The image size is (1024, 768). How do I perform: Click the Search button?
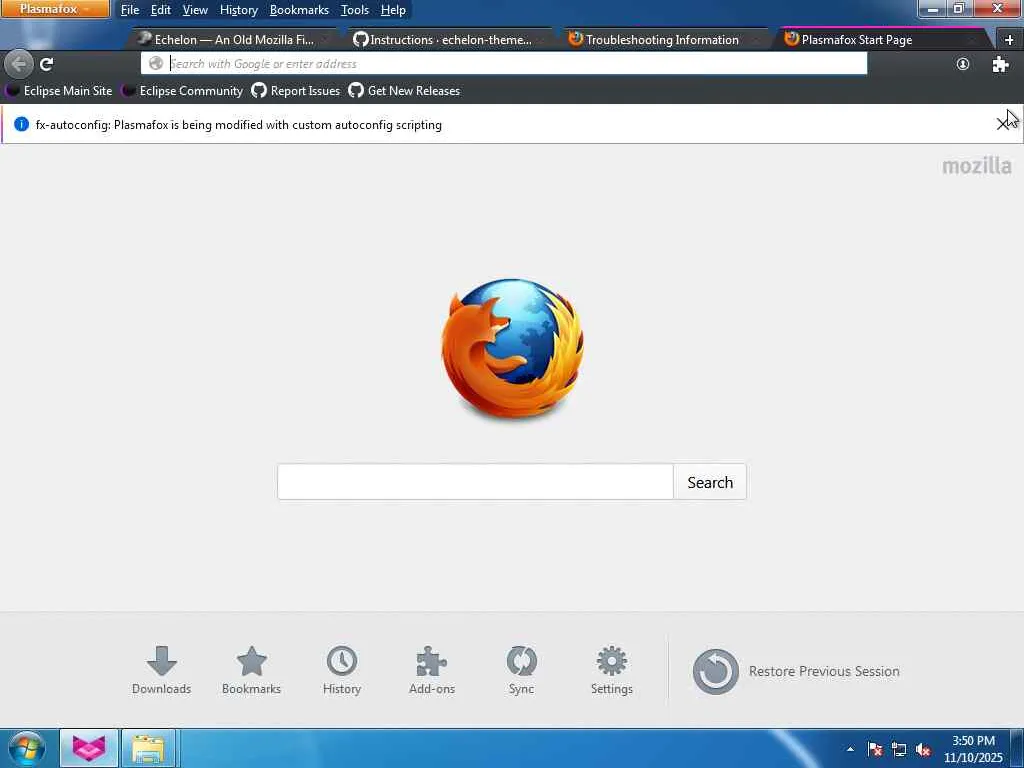click(710, 482)
